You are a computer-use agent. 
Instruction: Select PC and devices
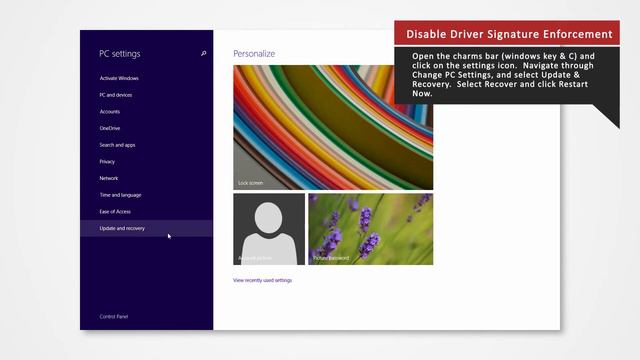point(116,95)
